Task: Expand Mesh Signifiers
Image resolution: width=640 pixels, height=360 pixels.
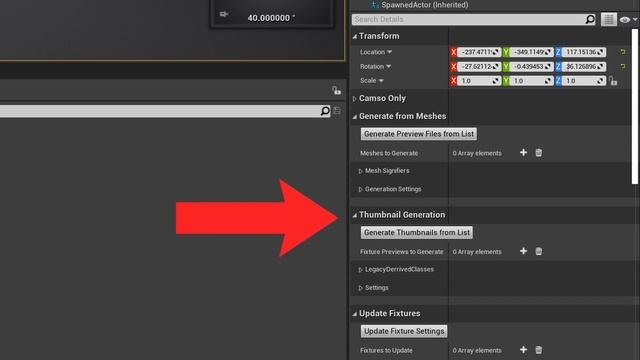Action: [x=360, y=171]
